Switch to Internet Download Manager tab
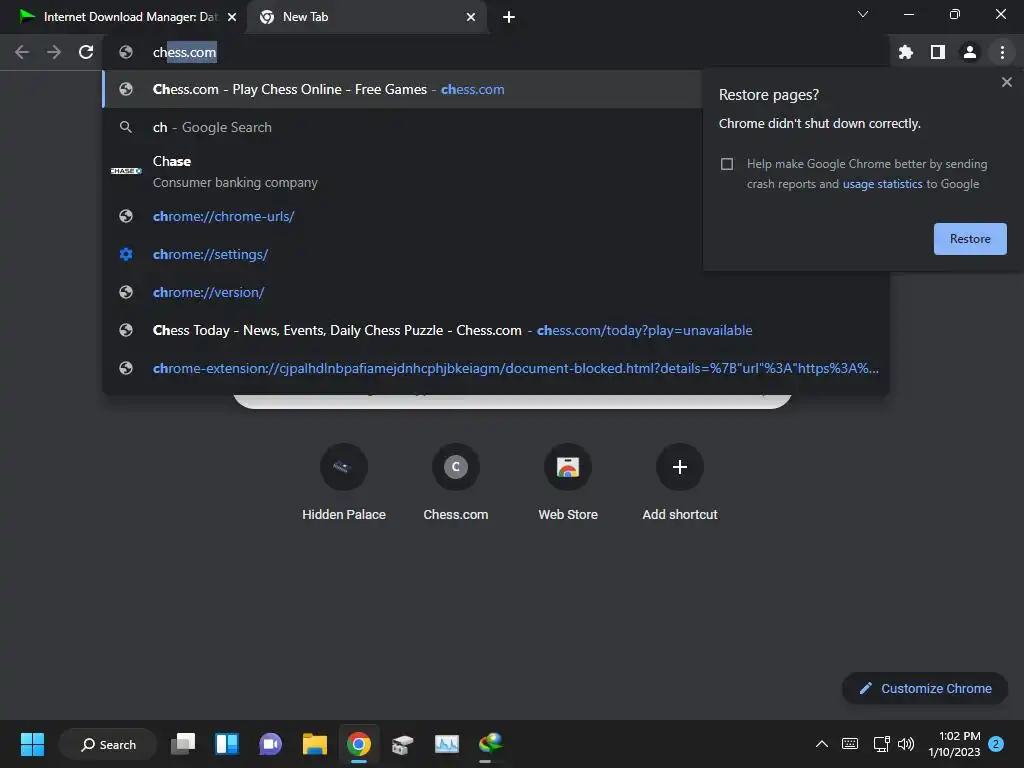Viewport: 1024px width, 768px height. point(123,17)
